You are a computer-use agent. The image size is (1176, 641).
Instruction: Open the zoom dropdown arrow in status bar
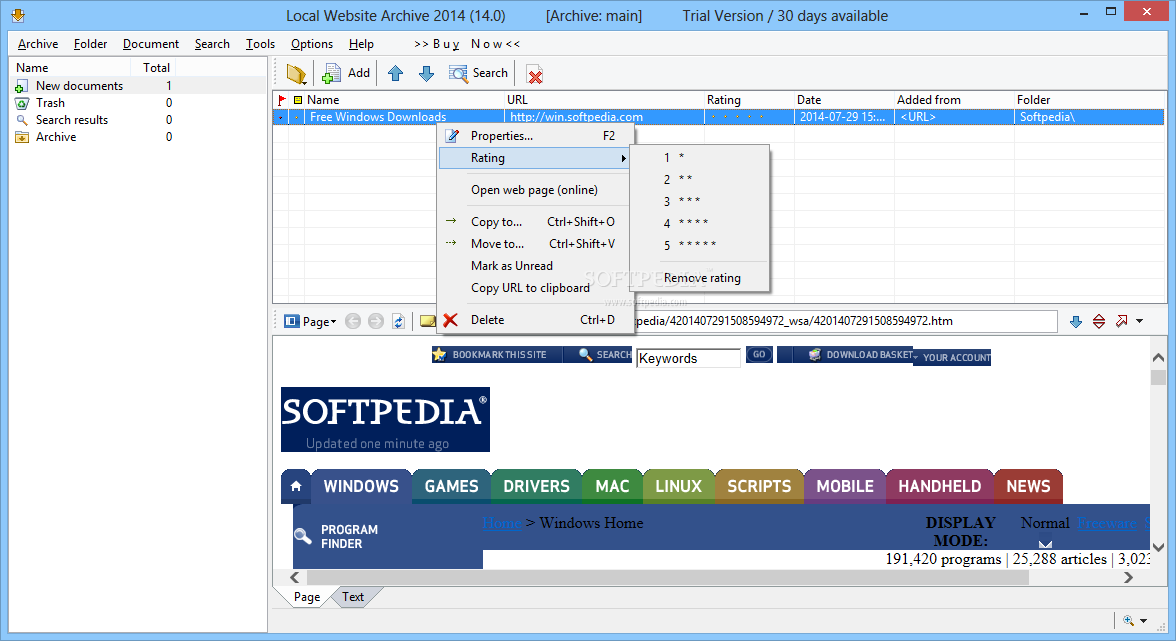[1144, 621]
